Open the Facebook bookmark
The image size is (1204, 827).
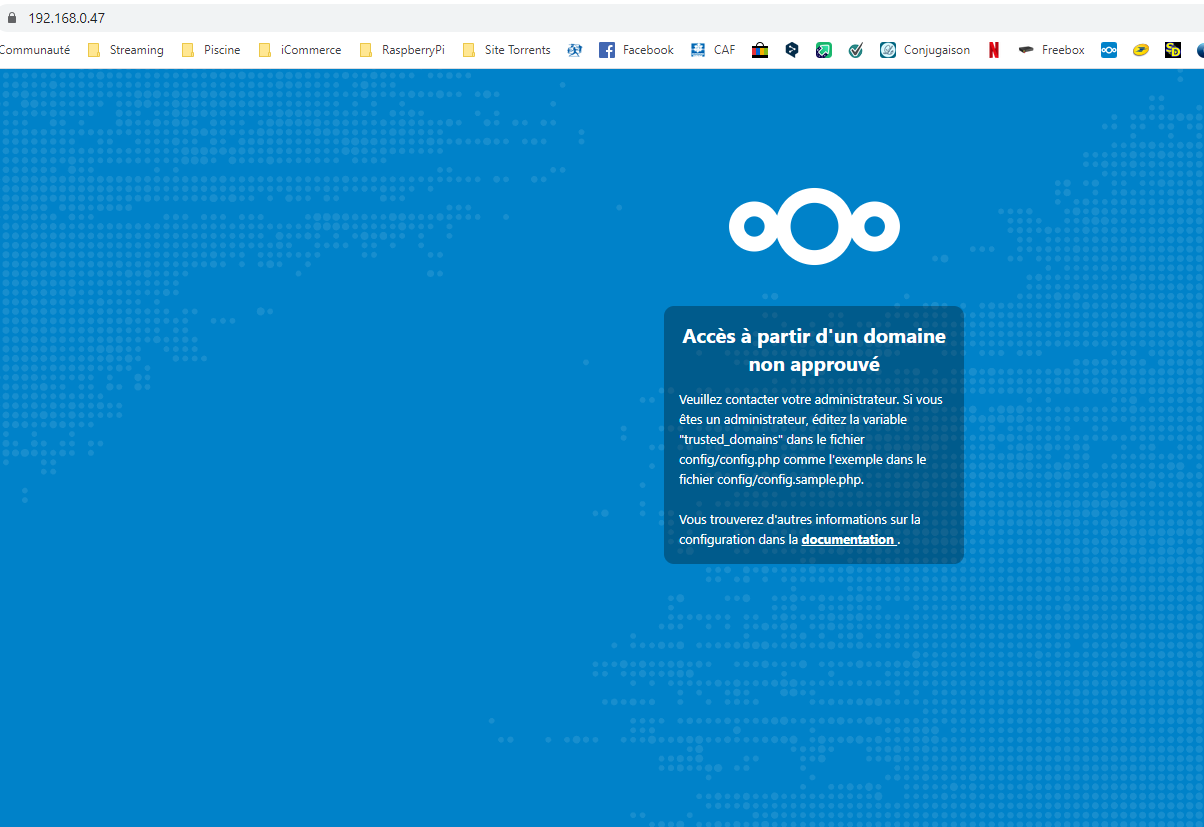pos(637,50)
